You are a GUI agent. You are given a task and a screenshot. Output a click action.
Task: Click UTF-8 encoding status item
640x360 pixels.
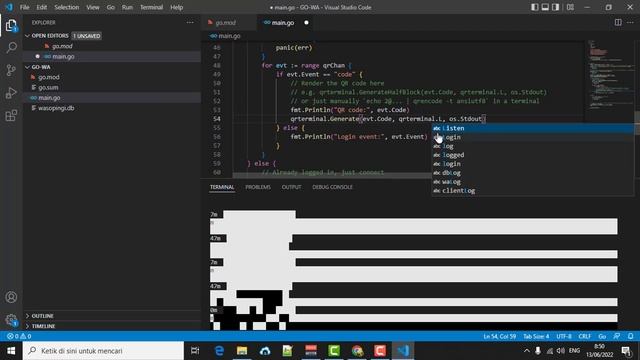click(x=564, y=336)
